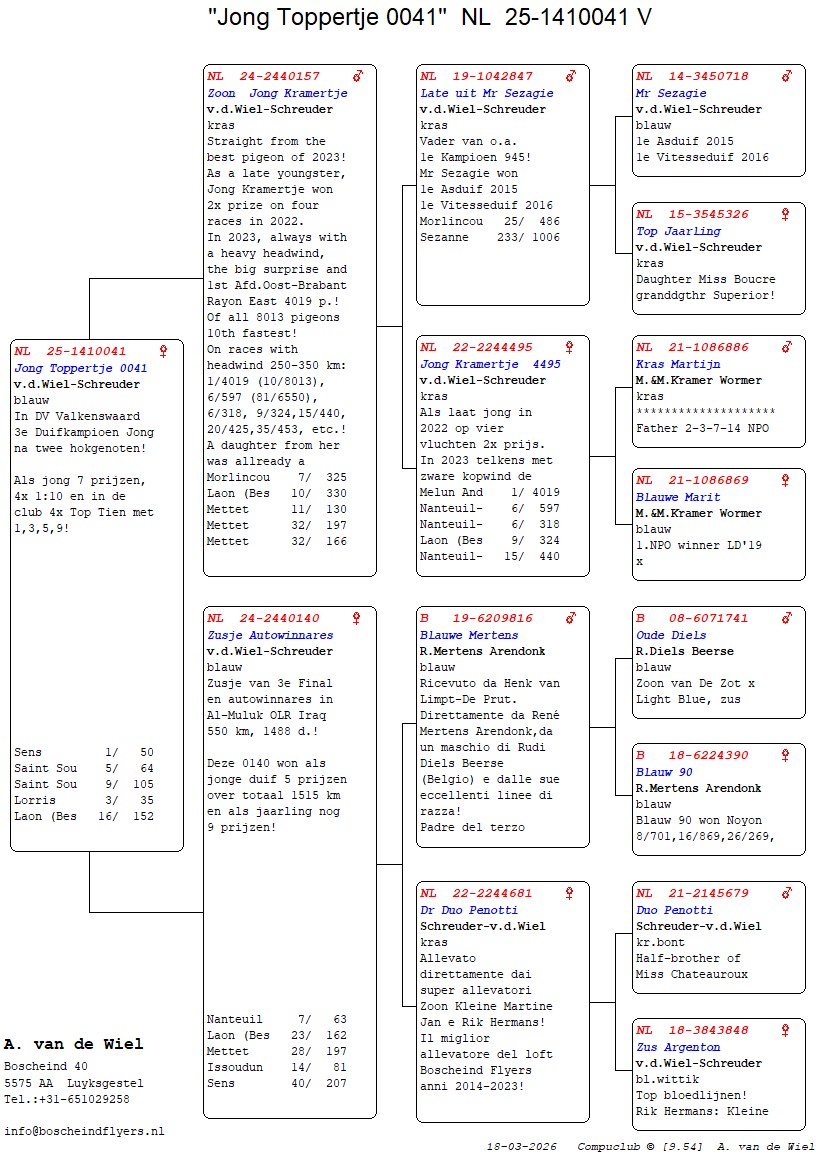
Task: Click the name Late uit Mr Sezagie
Action: coord(486,93)
